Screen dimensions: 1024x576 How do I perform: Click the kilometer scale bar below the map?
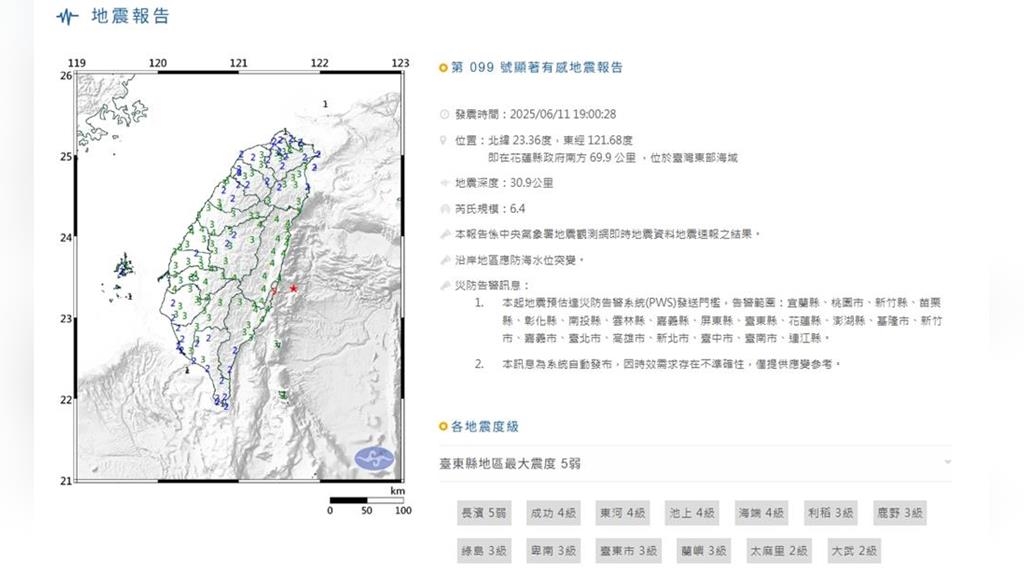pyautogui.click(x=365, y=500)
